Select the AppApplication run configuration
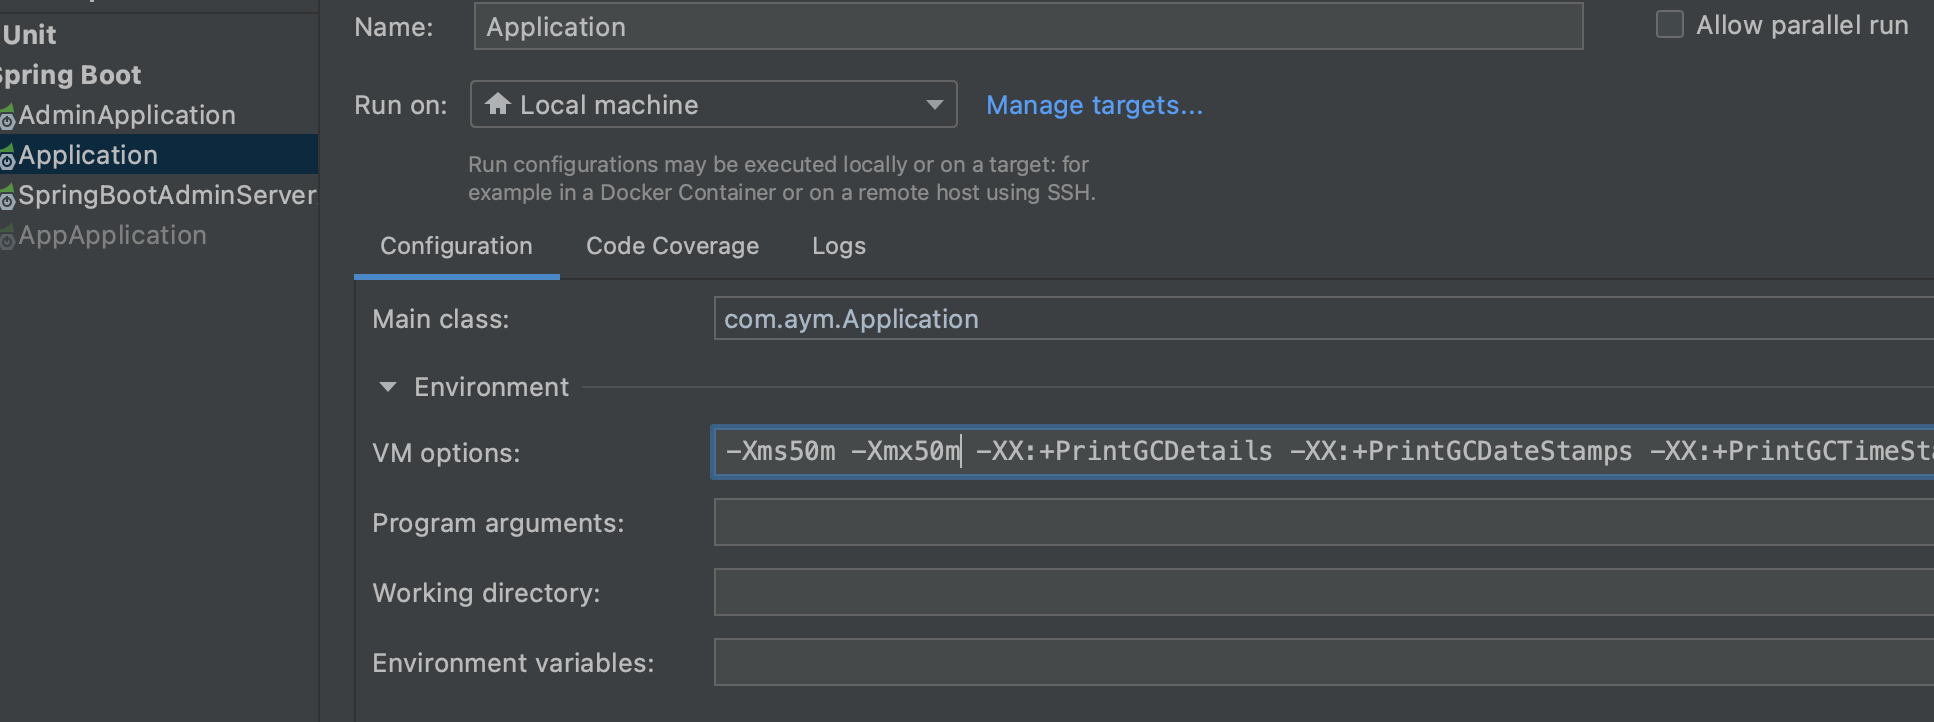This screenshot has width=1934, height=722. 112,236
